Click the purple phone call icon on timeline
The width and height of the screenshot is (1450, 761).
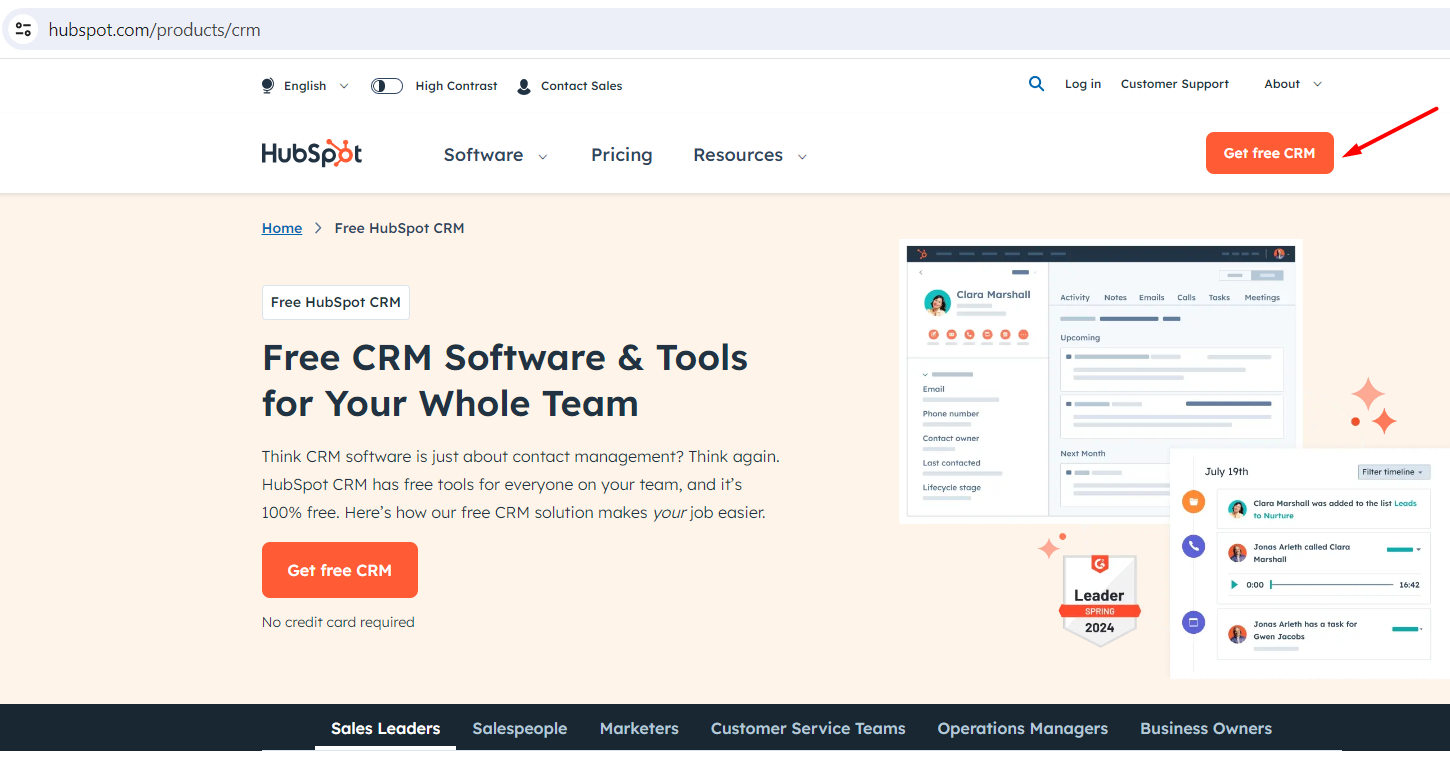pos(1193,546)
